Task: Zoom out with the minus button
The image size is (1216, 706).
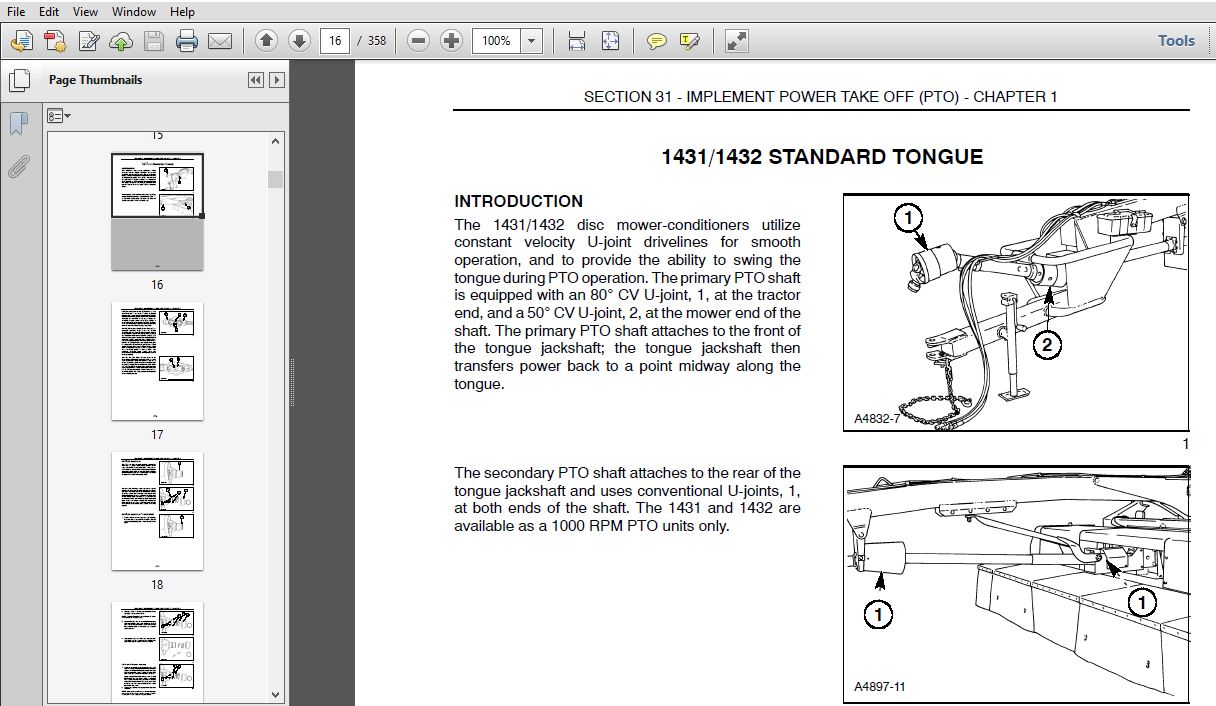Action: point(419,41)
